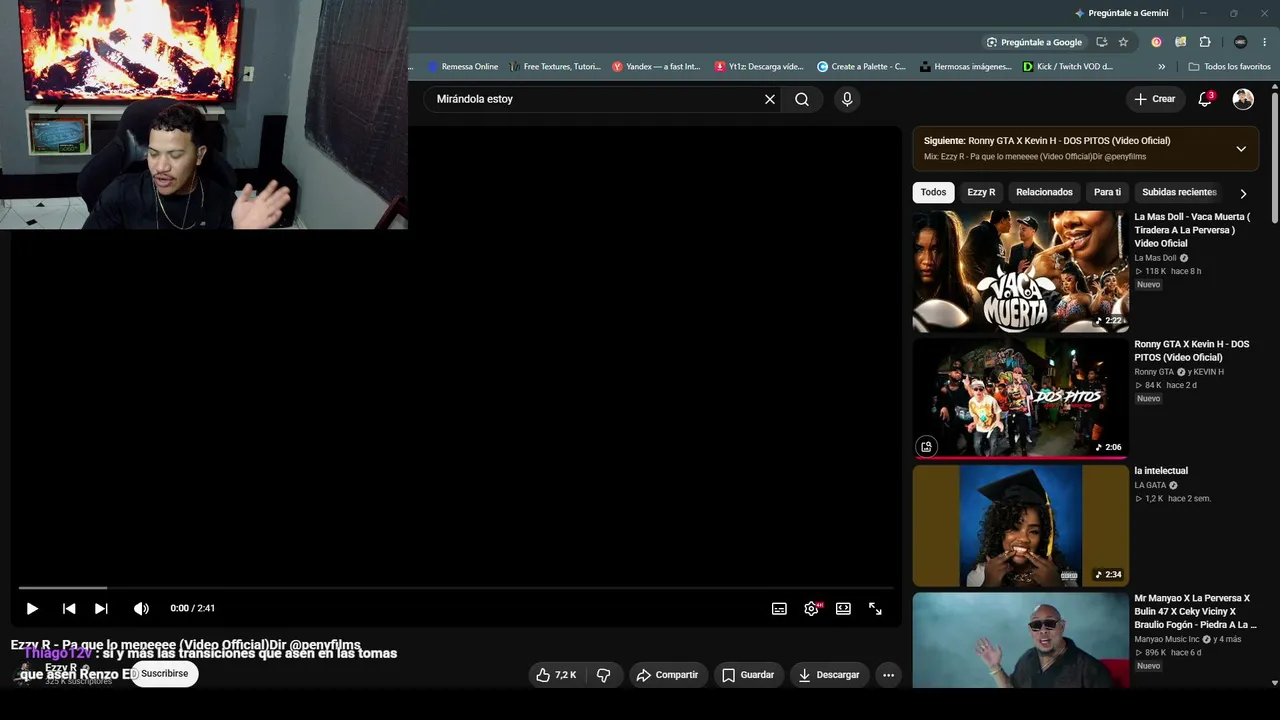Image resolution: width=1280 pixels, height=720 pixels.
Task: Open the browser extensions puzzle menu
Action: pos(1204,42)
